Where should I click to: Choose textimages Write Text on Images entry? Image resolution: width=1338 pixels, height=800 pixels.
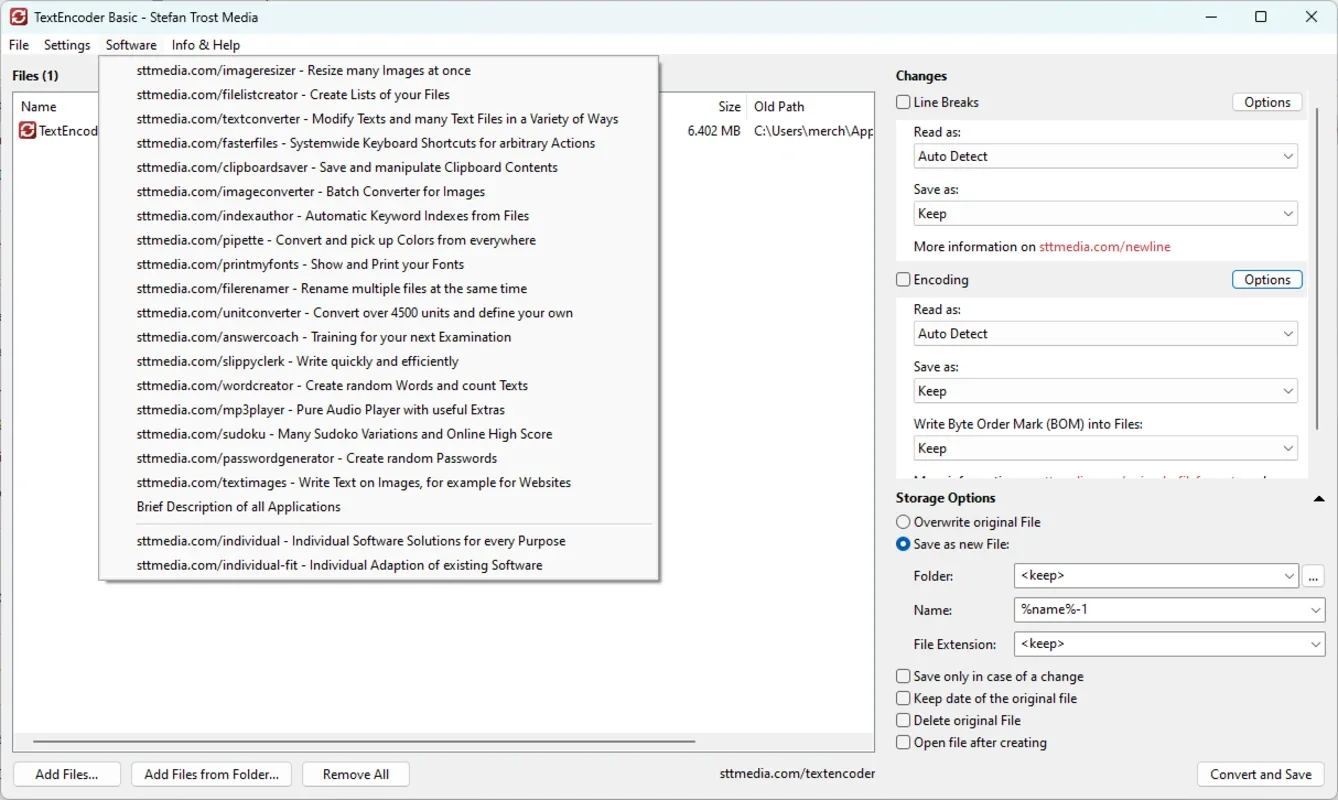tap(378, 482)
